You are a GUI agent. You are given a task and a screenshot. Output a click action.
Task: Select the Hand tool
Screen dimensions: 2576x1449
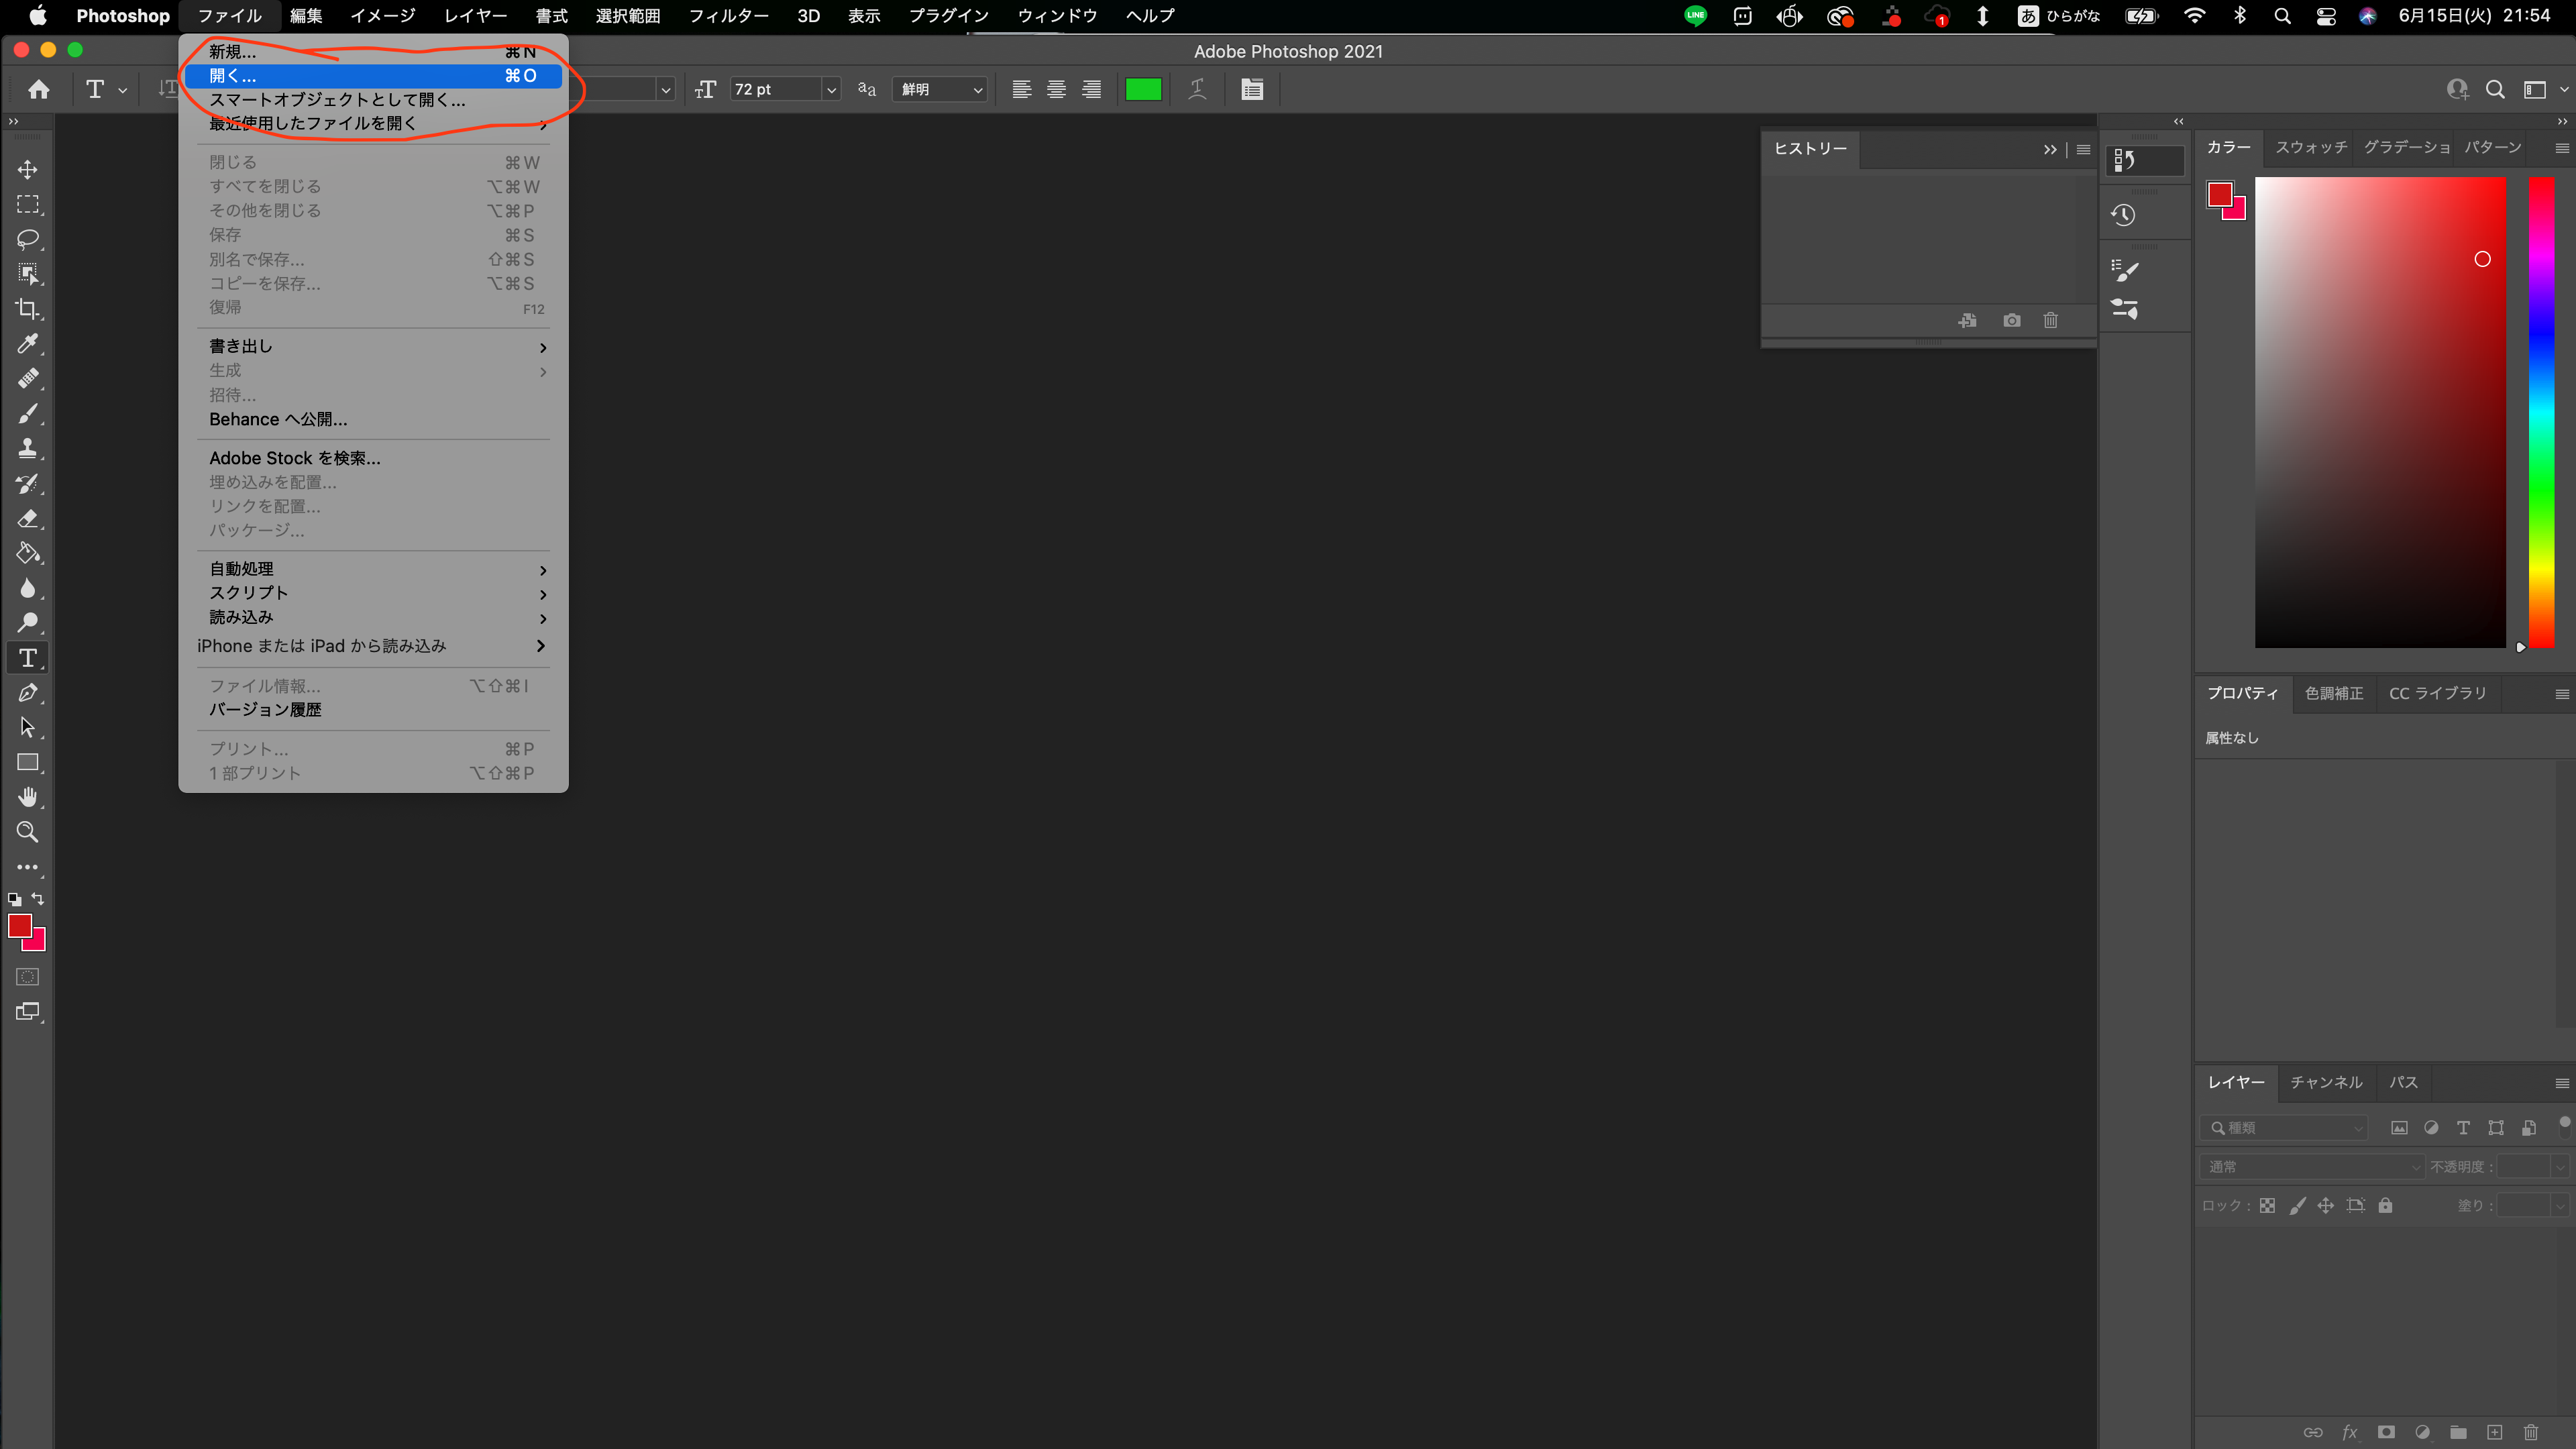click(27, 797)
